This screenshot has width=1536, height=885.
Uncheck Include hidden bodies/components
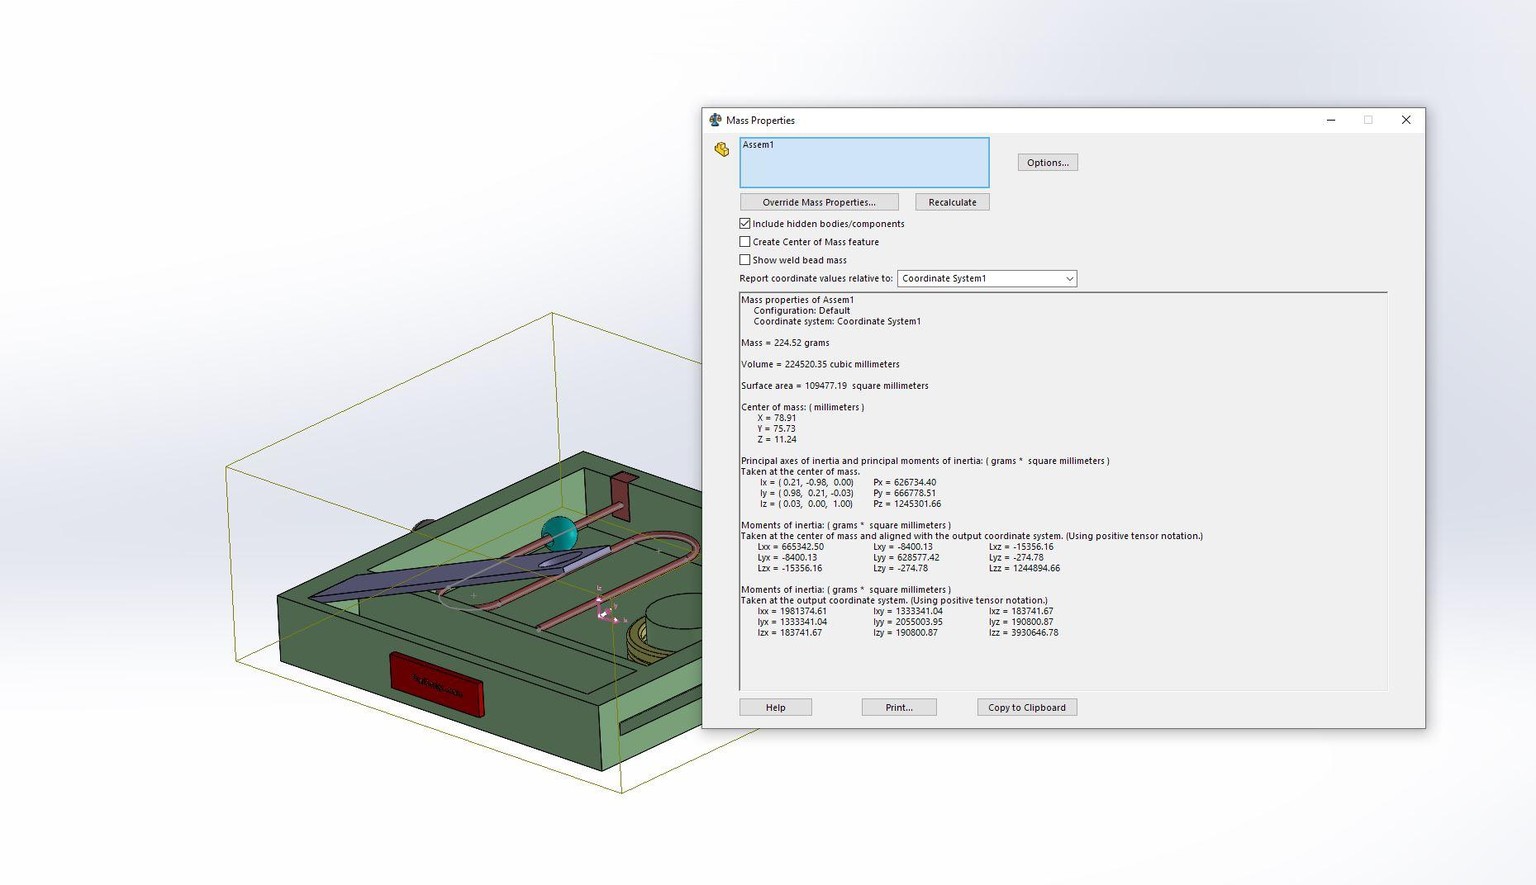[x=745, y=224]
